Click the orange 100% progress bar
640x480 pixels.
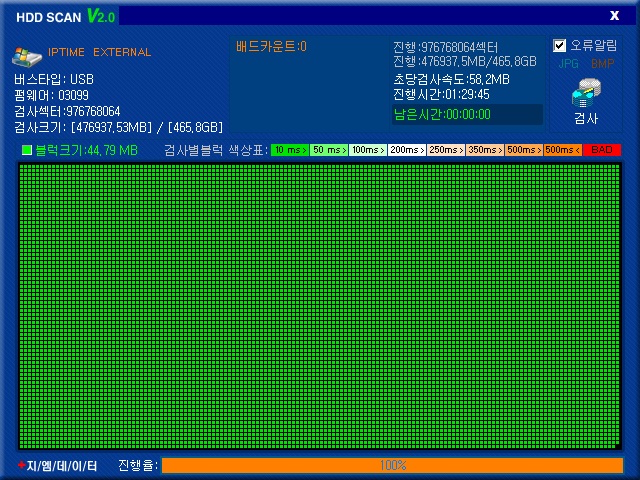pyautogui.click(x=393, y=465)
